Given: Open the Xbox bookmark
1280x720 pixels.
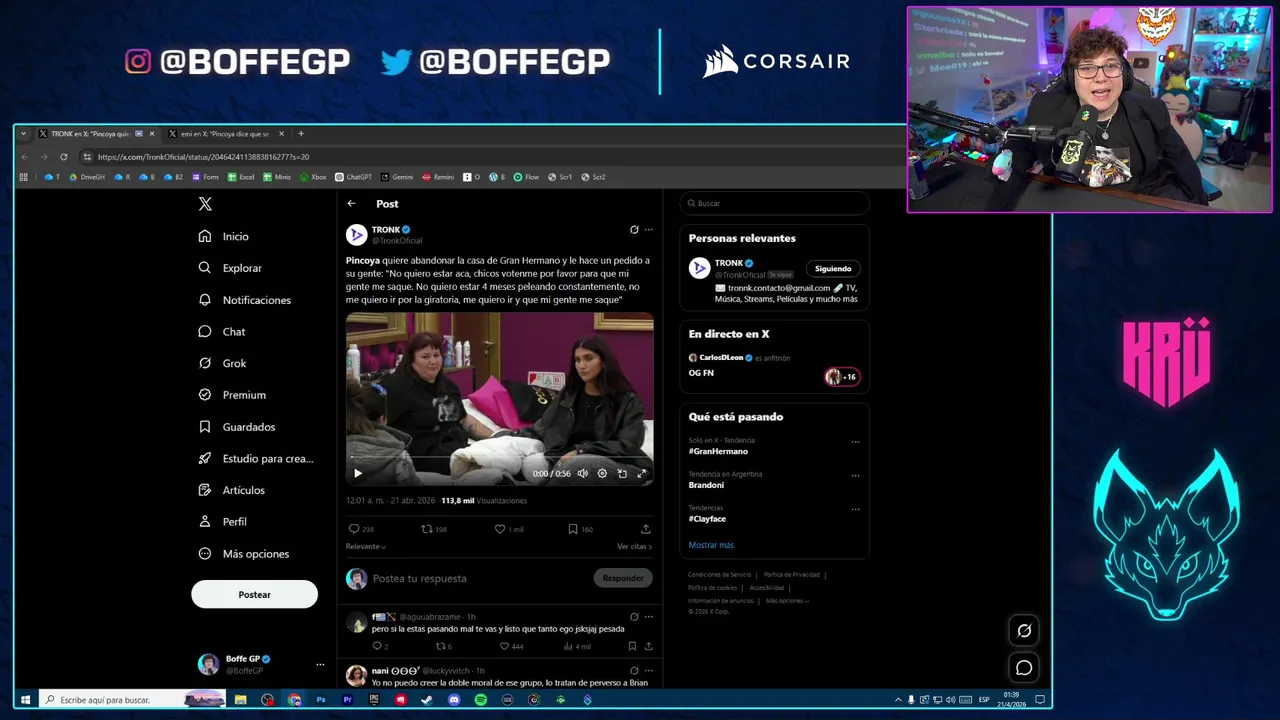Looking at the screenshot, I should pos(313,177).
